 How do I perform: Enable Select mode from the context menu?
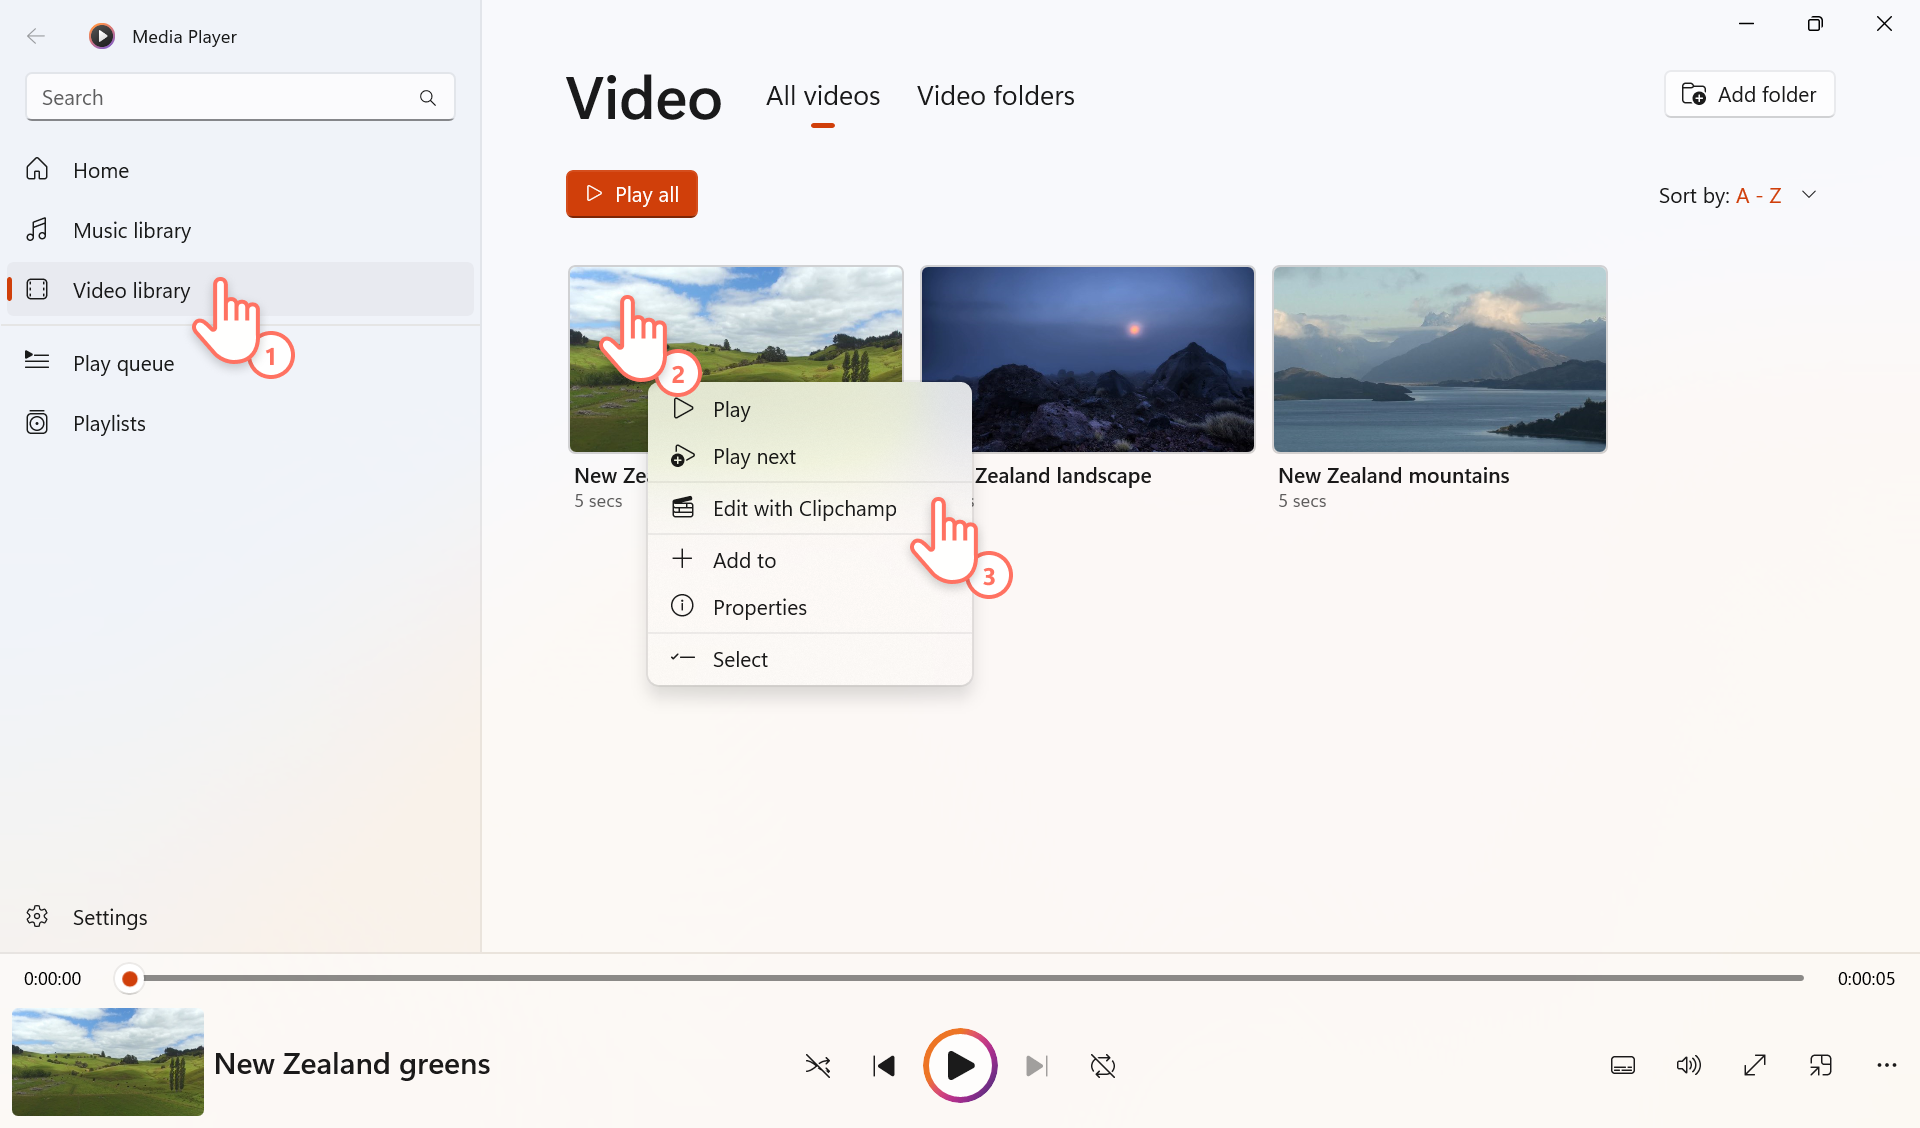pyautogui.click(x=739, y=658)
